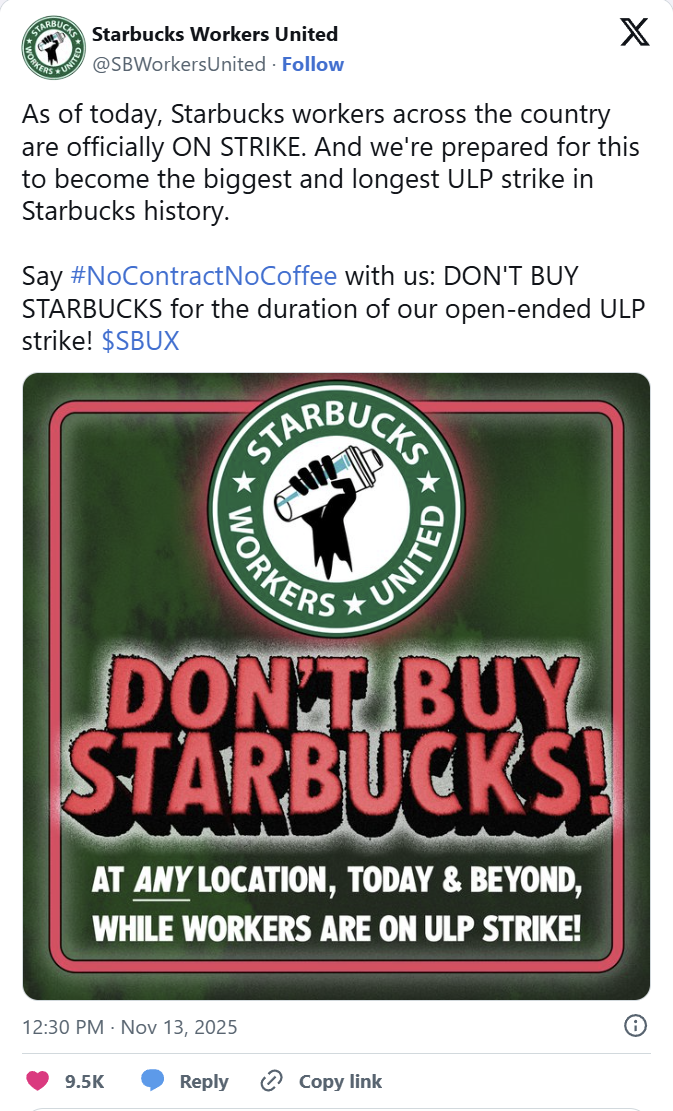Image resolution: width=673 pixels, height=1111 pixels.
Task: Follow the Starbucks Workers United account
Action: click(312, 64)
